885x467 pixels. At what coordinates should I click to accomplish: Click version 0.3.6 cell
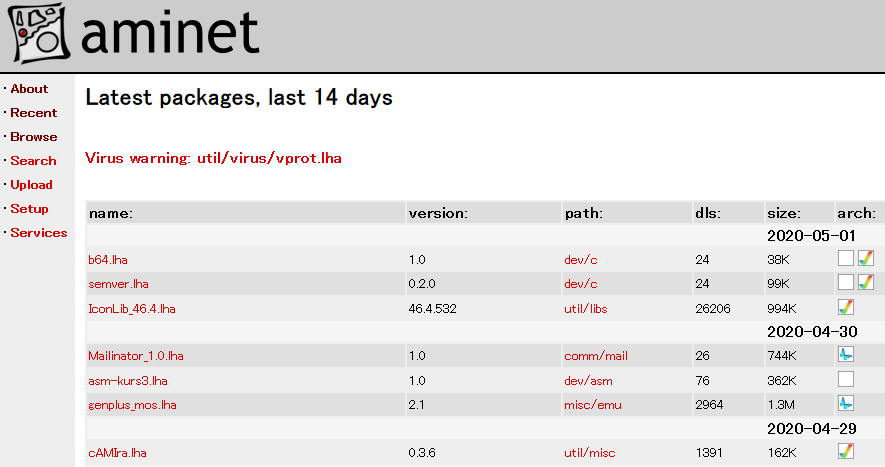(422, 453)
